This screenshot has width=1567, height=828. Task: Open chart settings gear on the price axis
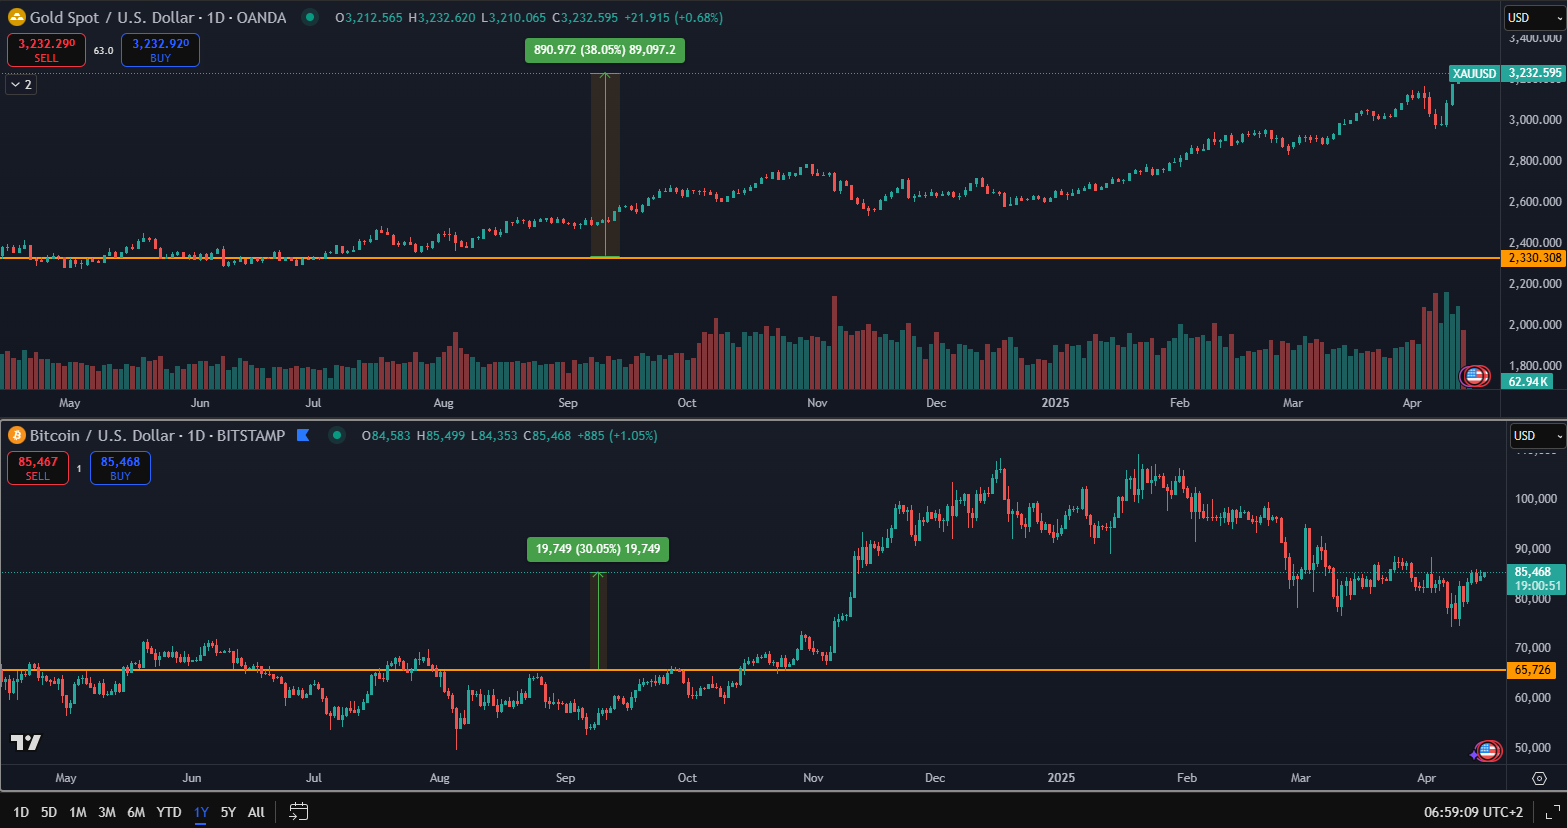[1540, 778]
